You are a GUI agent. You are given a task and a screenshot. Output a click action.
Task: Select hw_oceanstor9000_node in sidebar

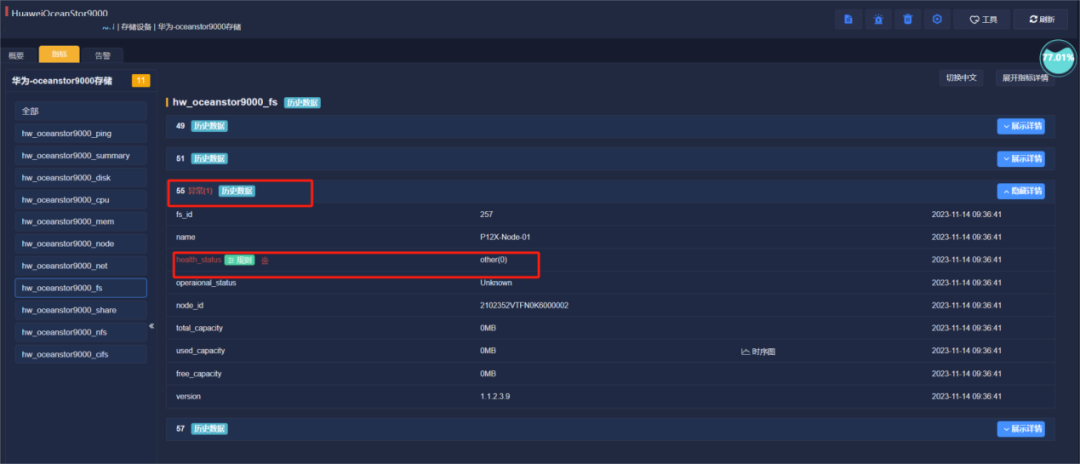pyautogui.click(x=81, y=244)
